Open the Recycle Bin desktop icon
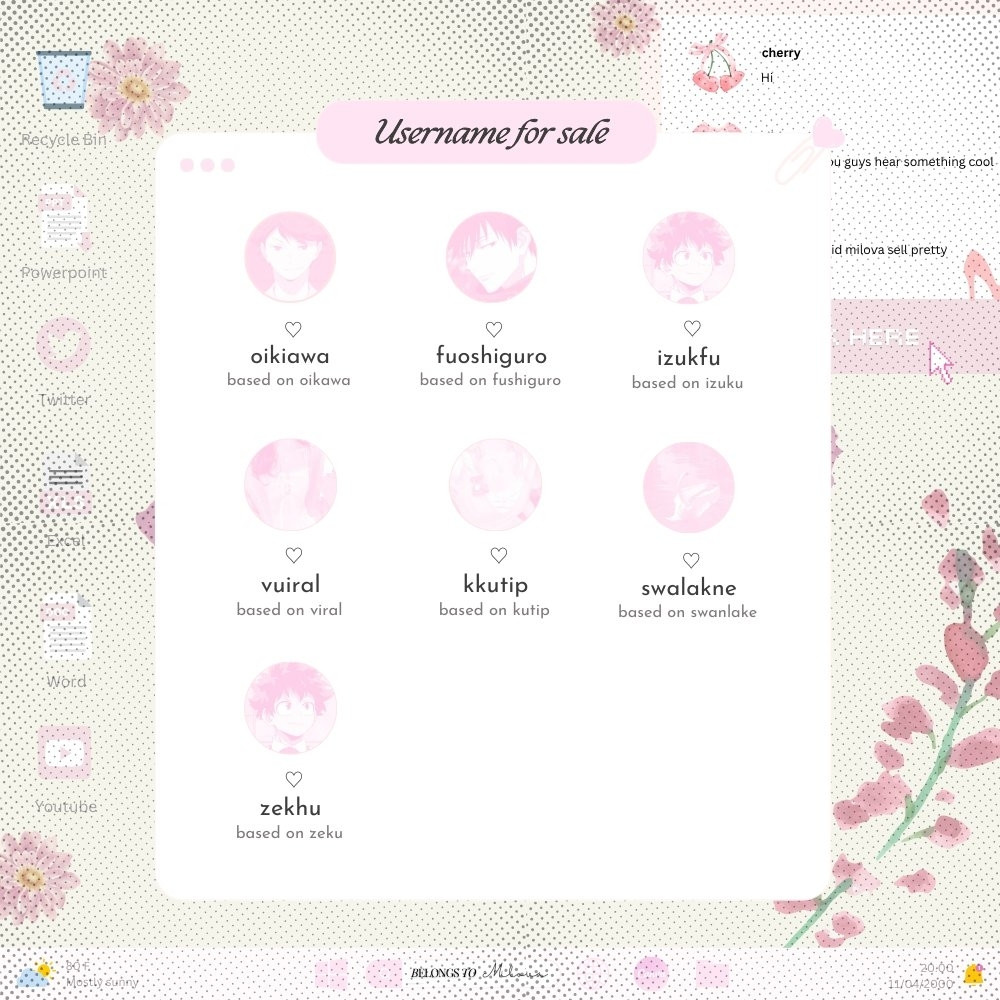 [64, 80]
